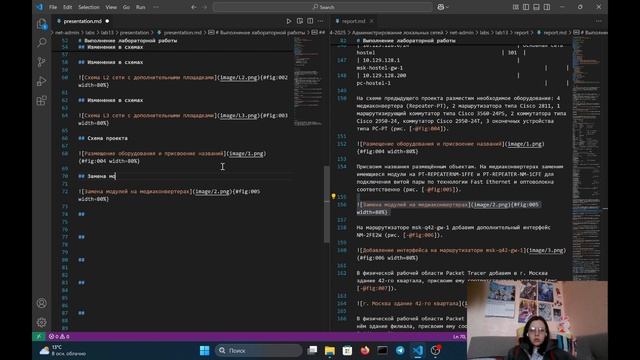Switch to the report.md tab

353,21
